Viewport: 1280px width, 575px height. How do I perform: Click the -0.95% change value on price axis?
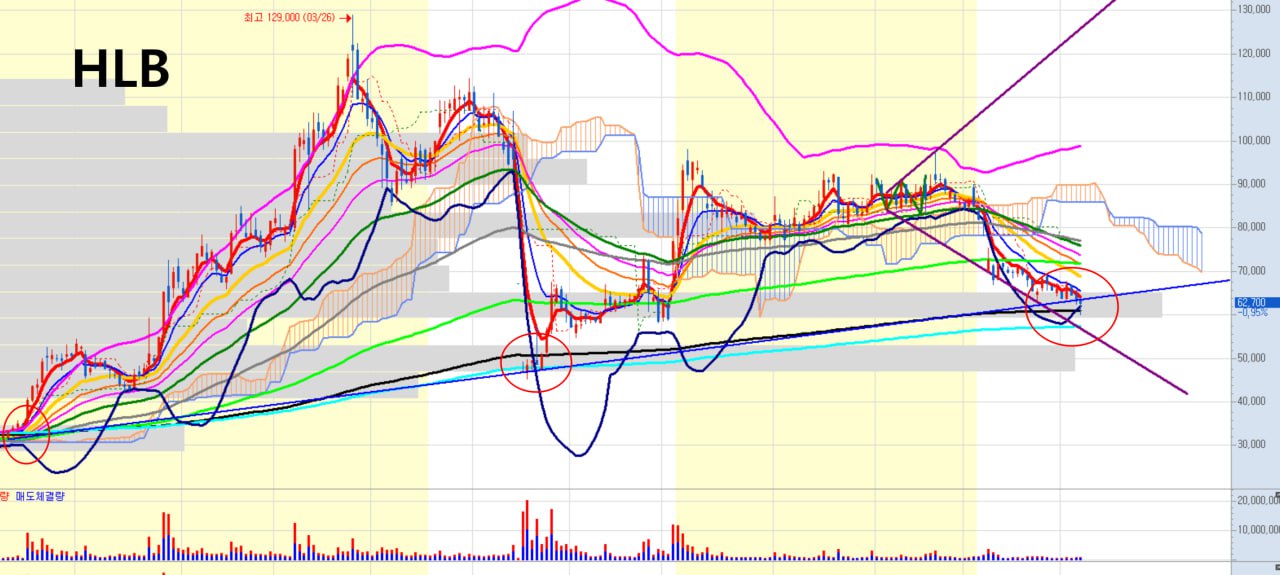point(1253,312)
